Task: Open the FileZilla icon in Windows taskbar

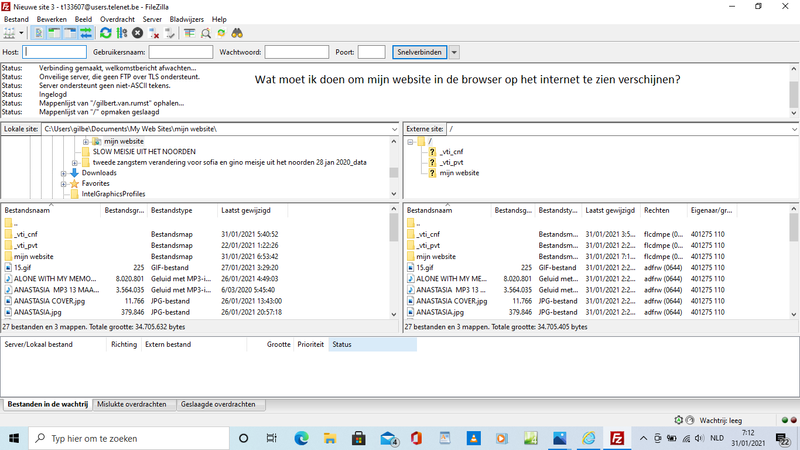Action: click(618, 439)
